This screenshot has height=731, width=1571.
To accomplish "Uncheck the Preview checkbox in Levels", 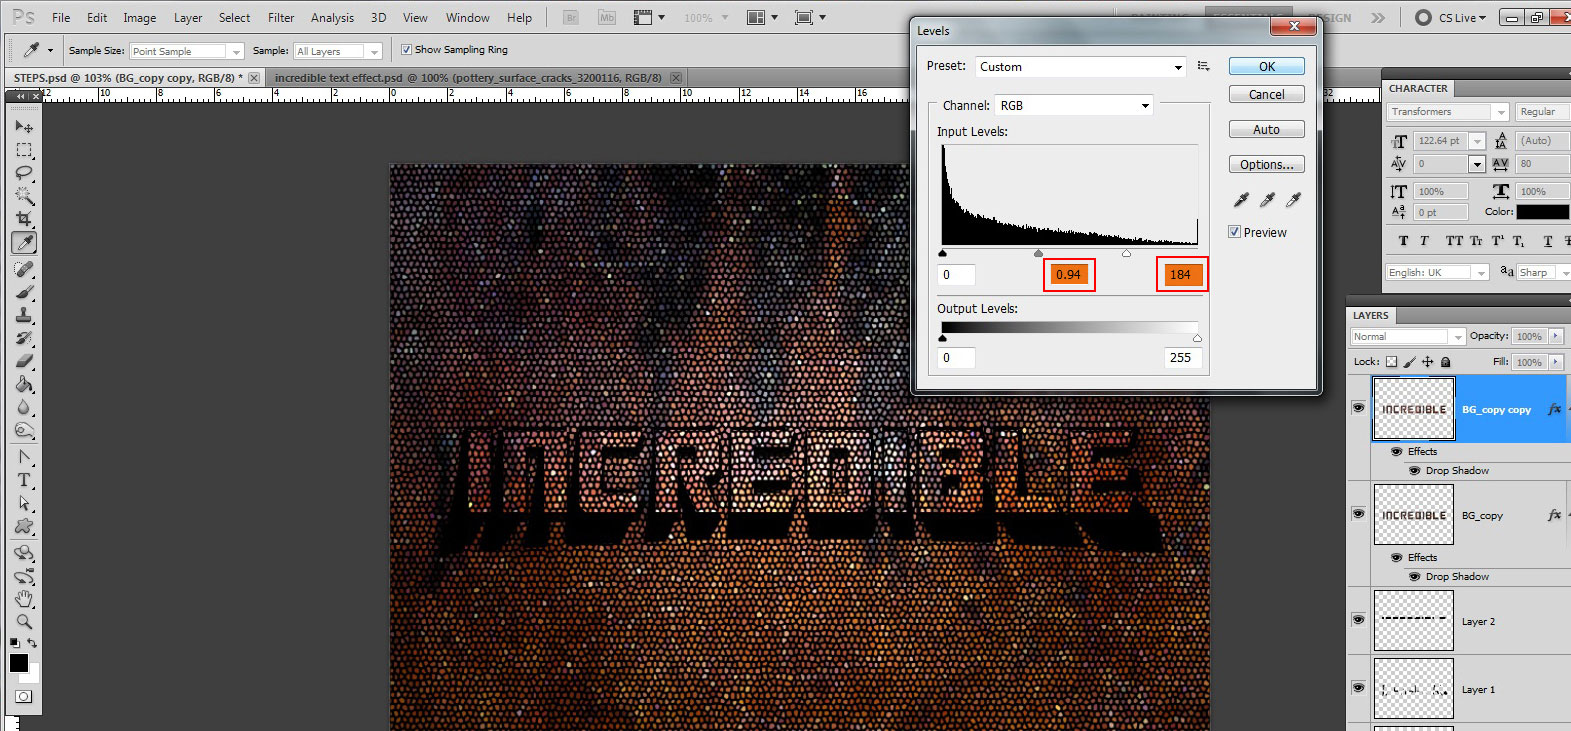I will click(x=1235, y=232).
